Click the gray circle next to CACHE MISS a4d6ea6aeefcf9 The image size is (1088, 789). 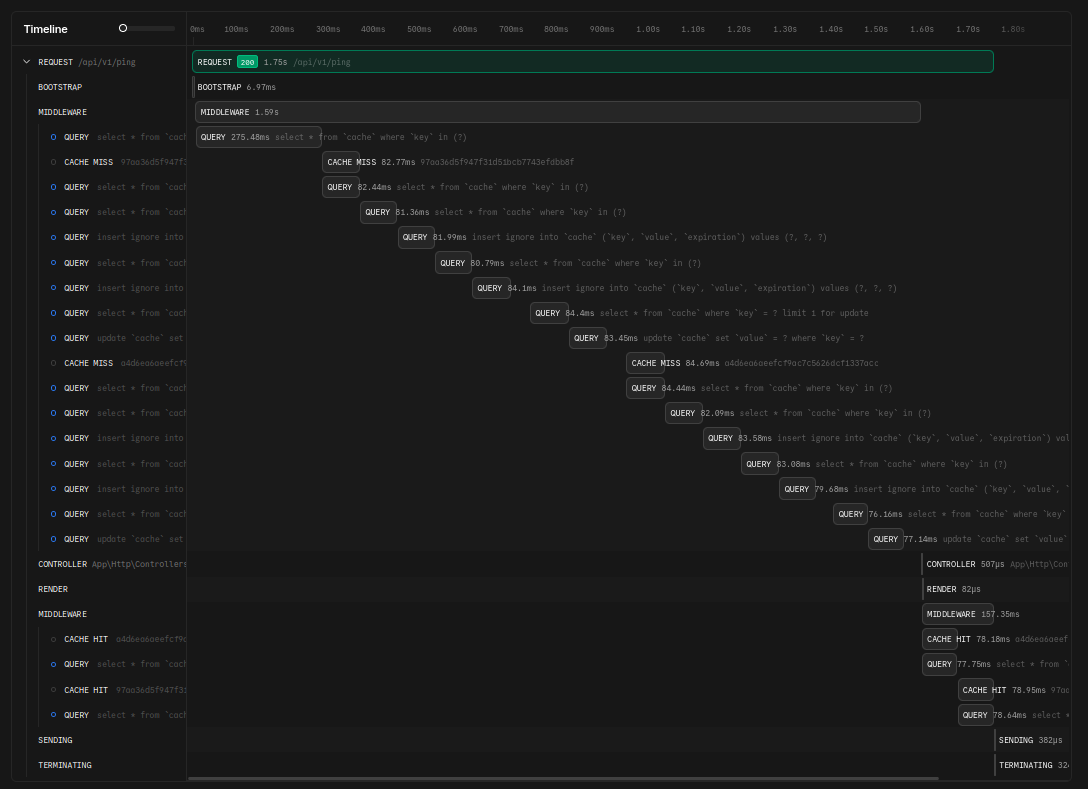click(x=54, y=363)
